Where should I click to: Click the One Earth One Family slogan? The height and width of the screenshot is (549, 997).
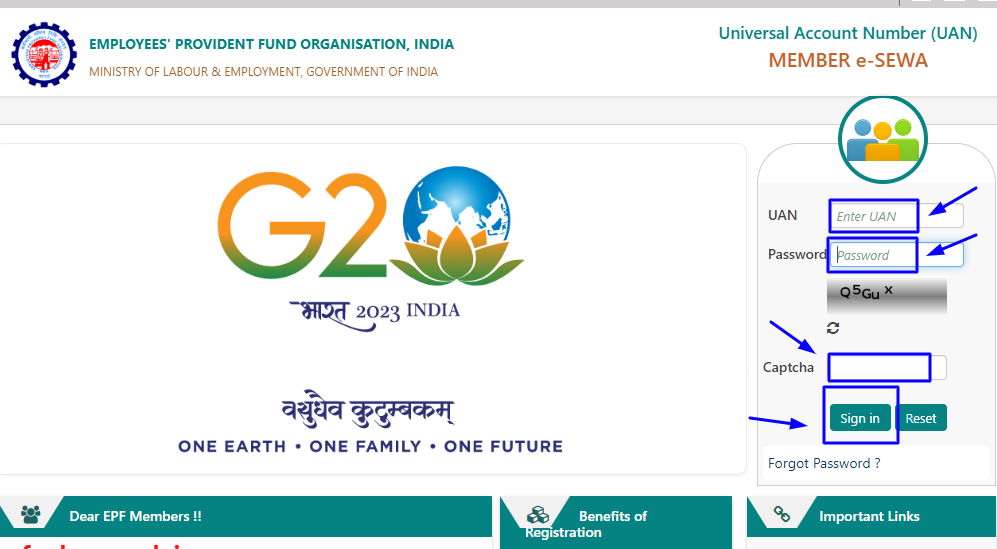(x=371, y=446)
